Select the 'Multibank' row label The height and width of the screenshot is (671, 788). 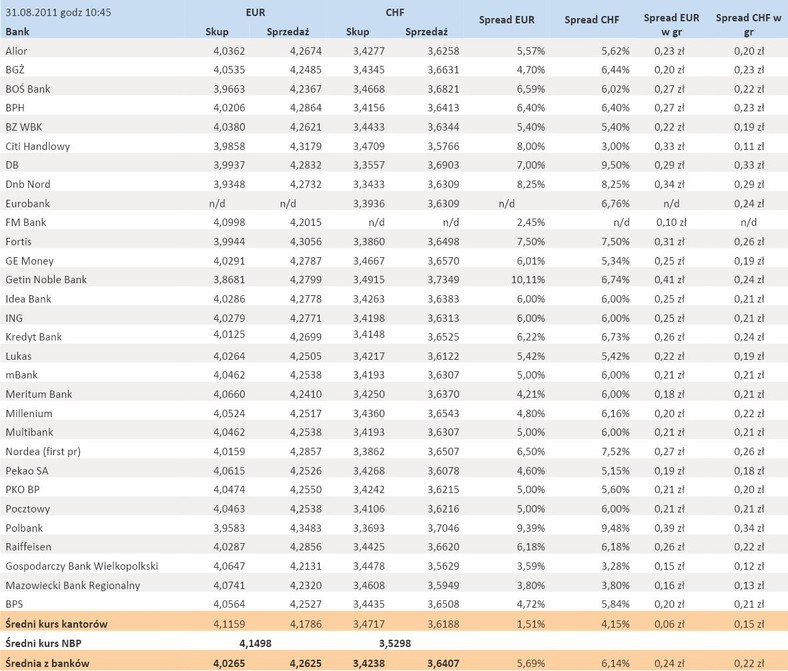(x=29, y=432)
